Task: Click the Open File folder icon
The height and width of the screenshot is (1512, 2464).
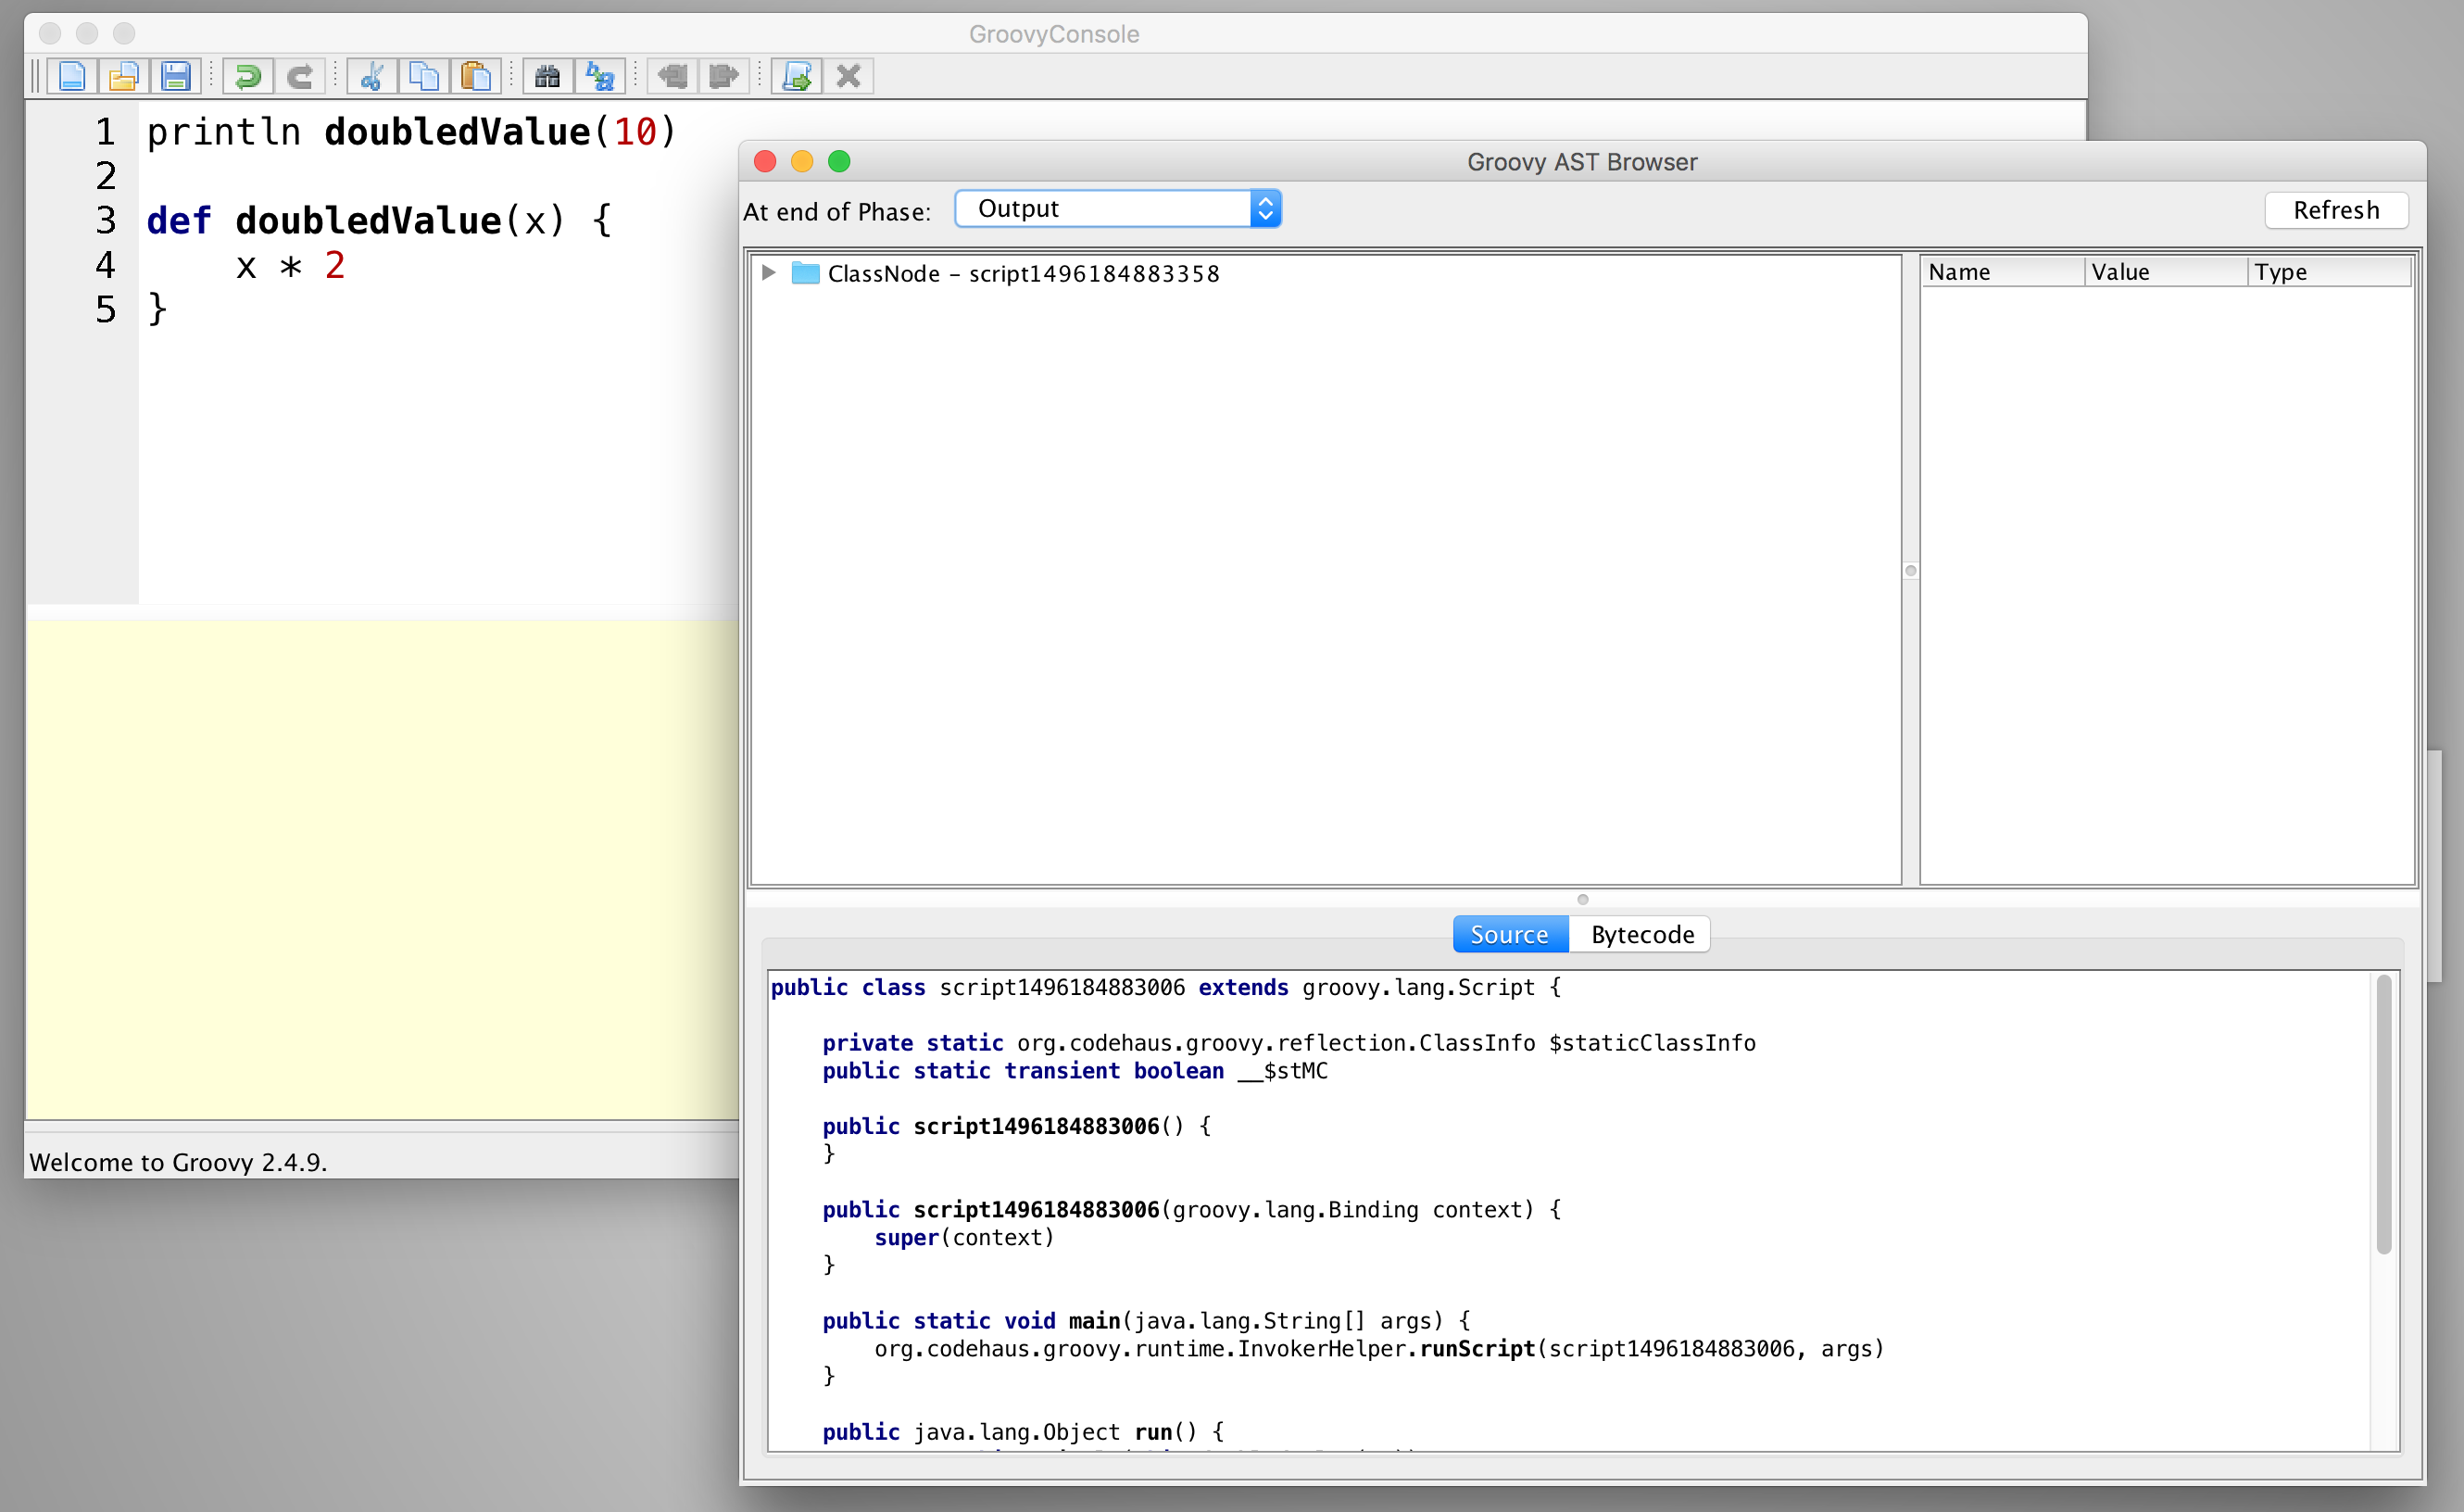Action: (x=123, y=76)
